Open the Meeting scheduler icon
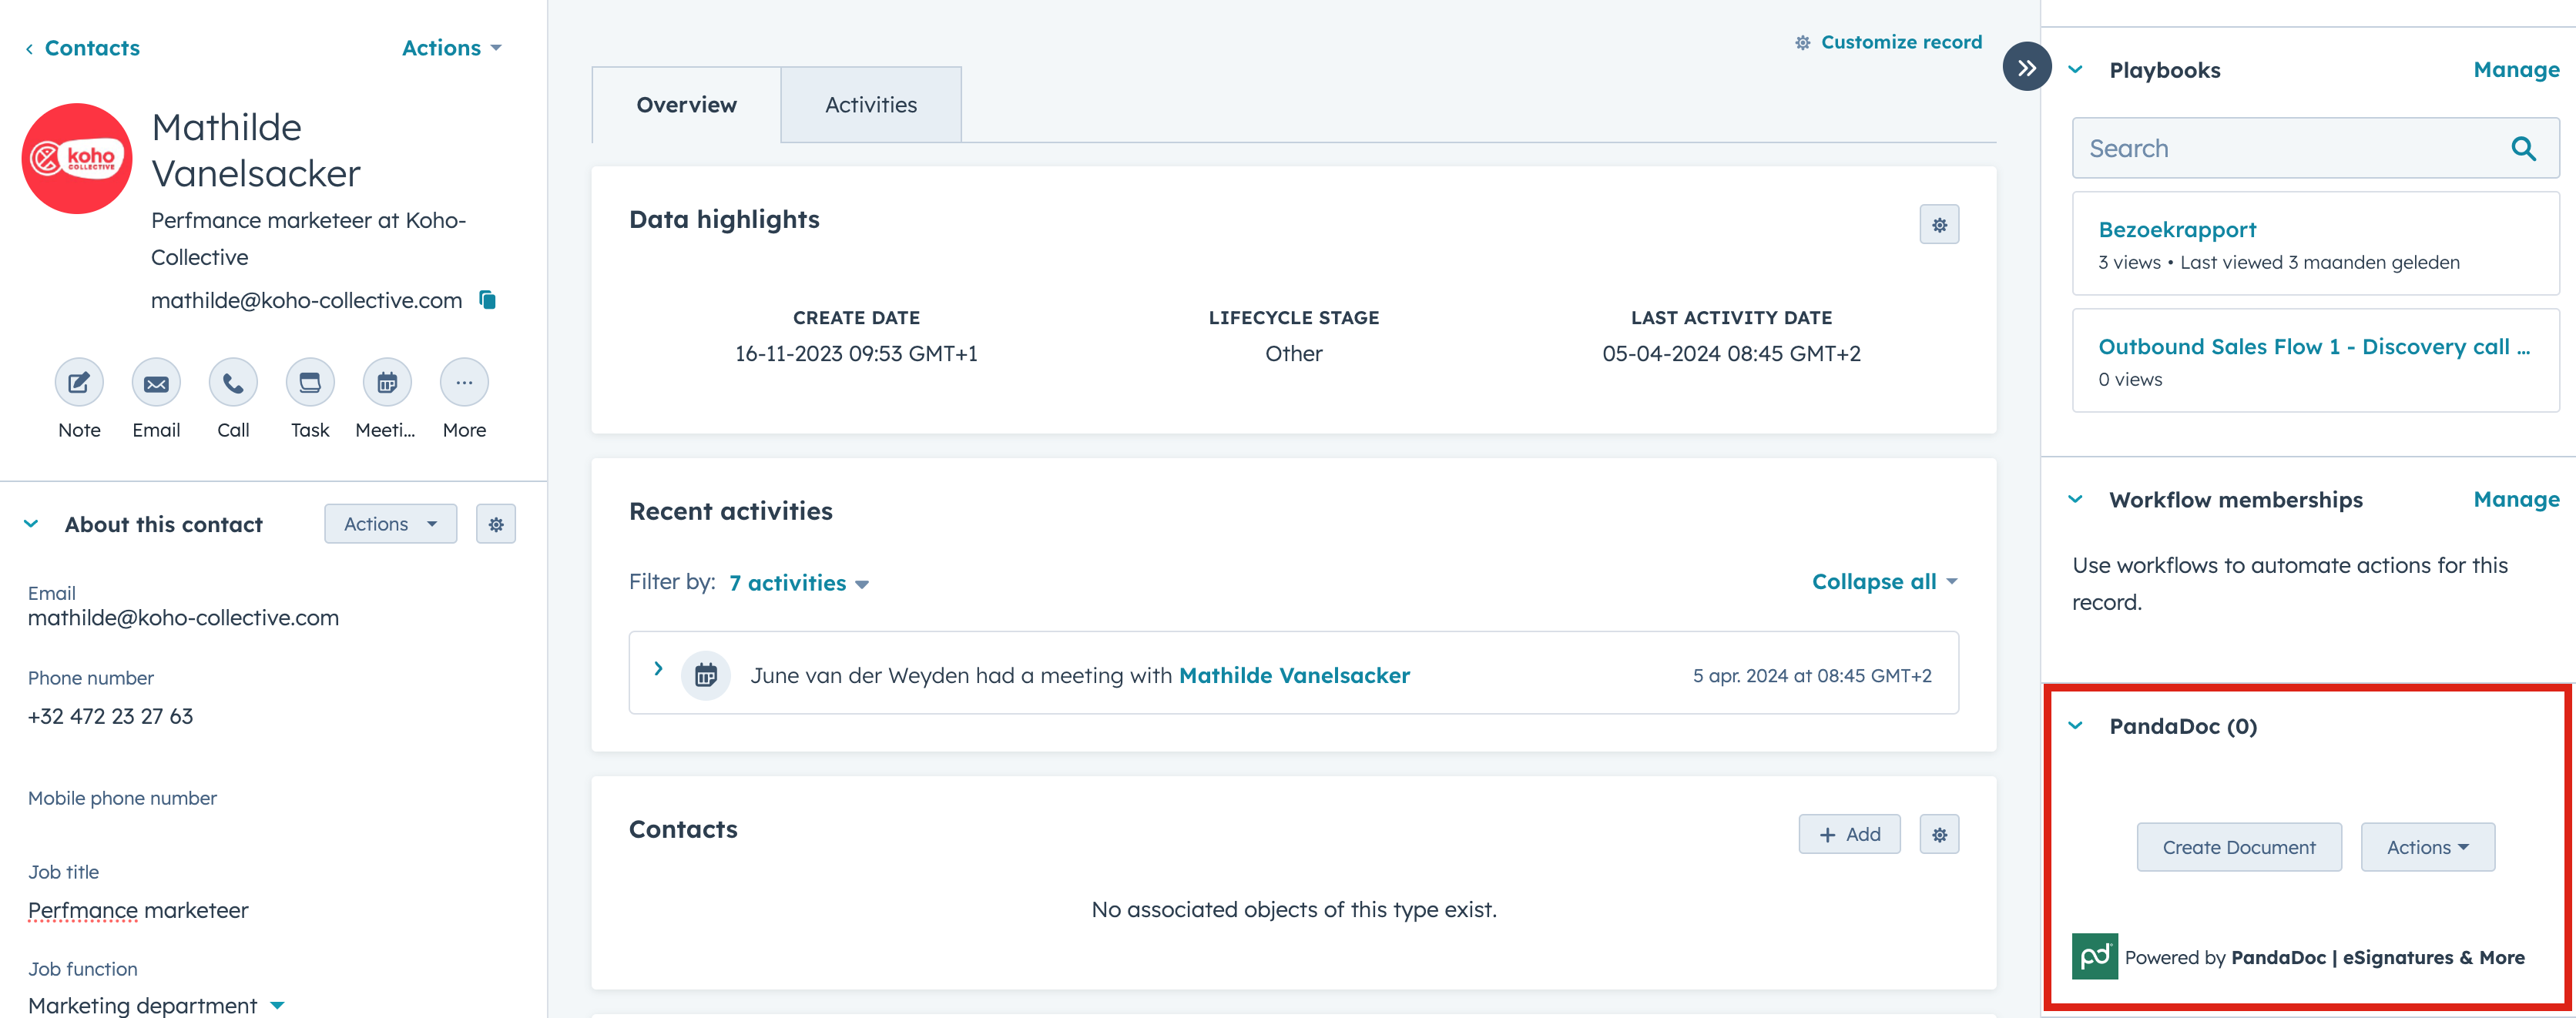2576x1018 pixels. pyautogui.click(x=386, y=382)
